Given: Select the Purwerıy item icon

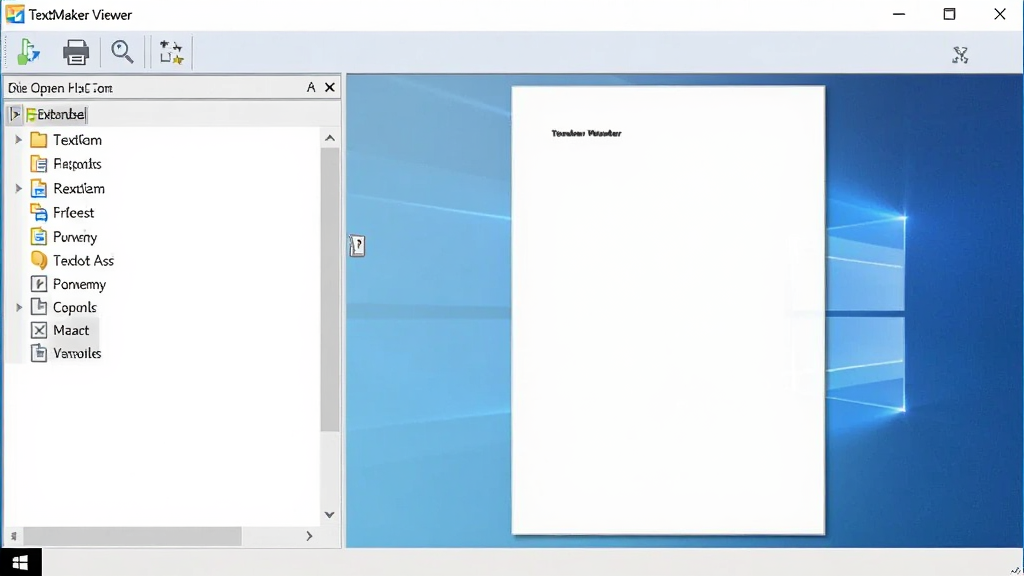Looking at the screenshot, I should [39, 236].
